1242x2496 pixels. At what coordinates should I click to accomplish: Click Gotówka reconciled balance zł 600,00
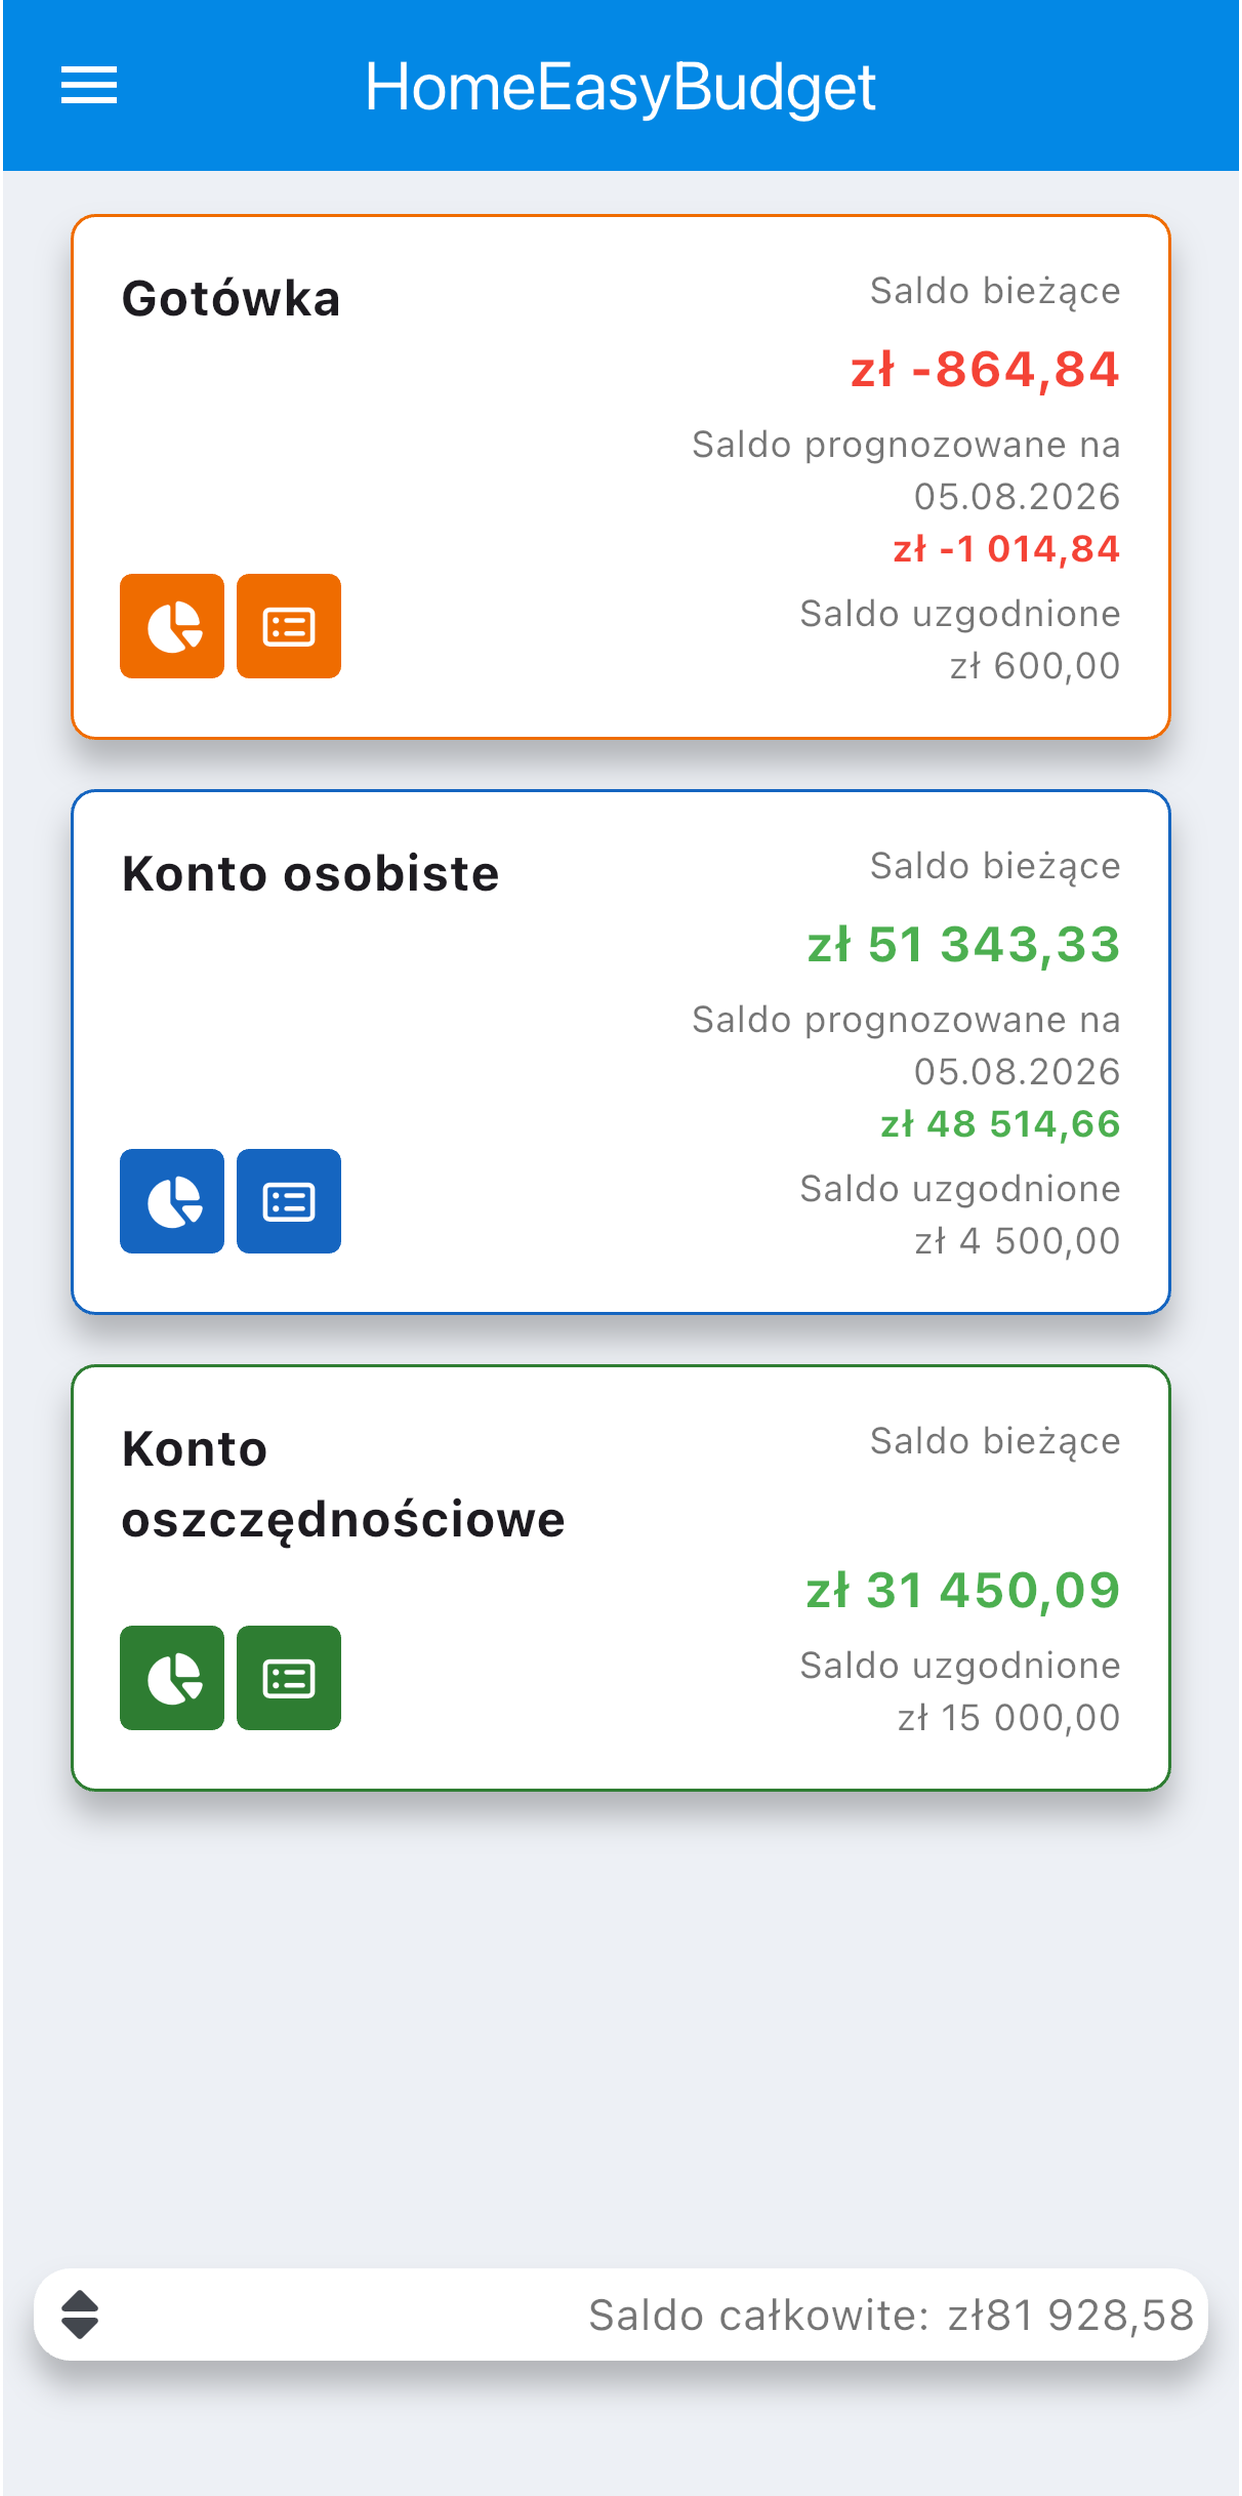coord(1035,666)
